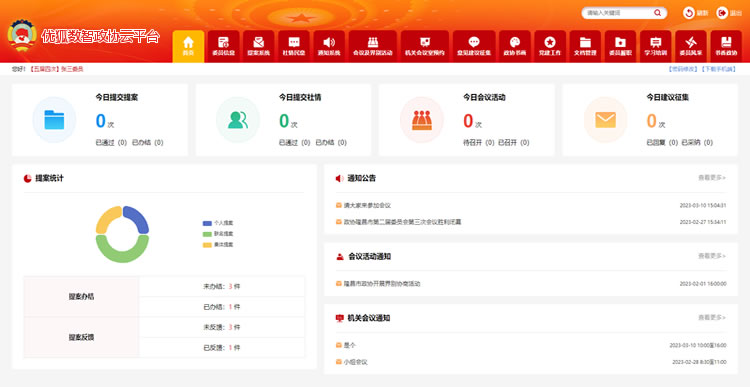Open the 社情民意 module
750x387 pixels.
coord(294,46)
